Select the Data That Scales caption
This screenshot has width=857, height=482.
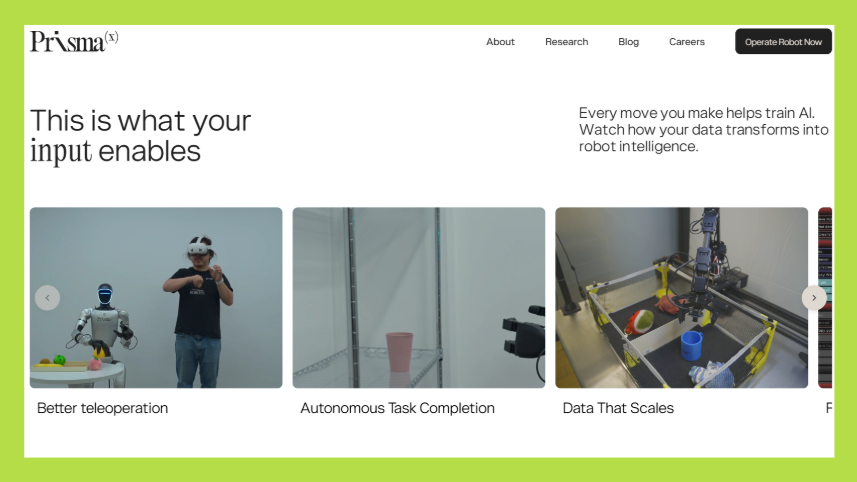click(618, 408)
